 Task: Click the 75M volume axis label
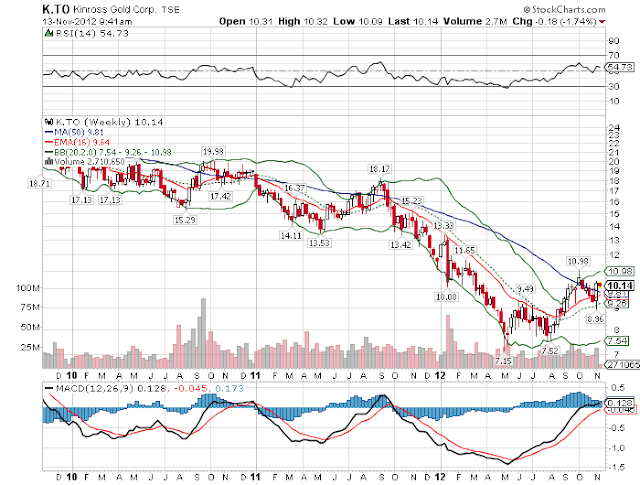tap(30, 307)
